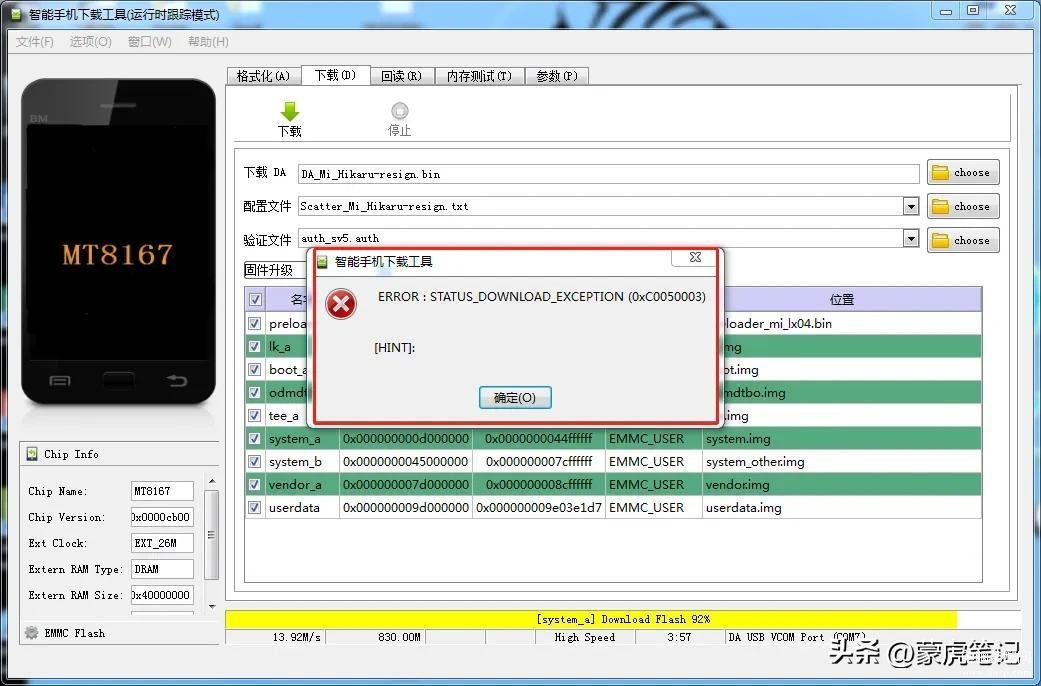Click the folder icon beside Download DA
The image size is (1041, 686).
[x=940, y=173]
